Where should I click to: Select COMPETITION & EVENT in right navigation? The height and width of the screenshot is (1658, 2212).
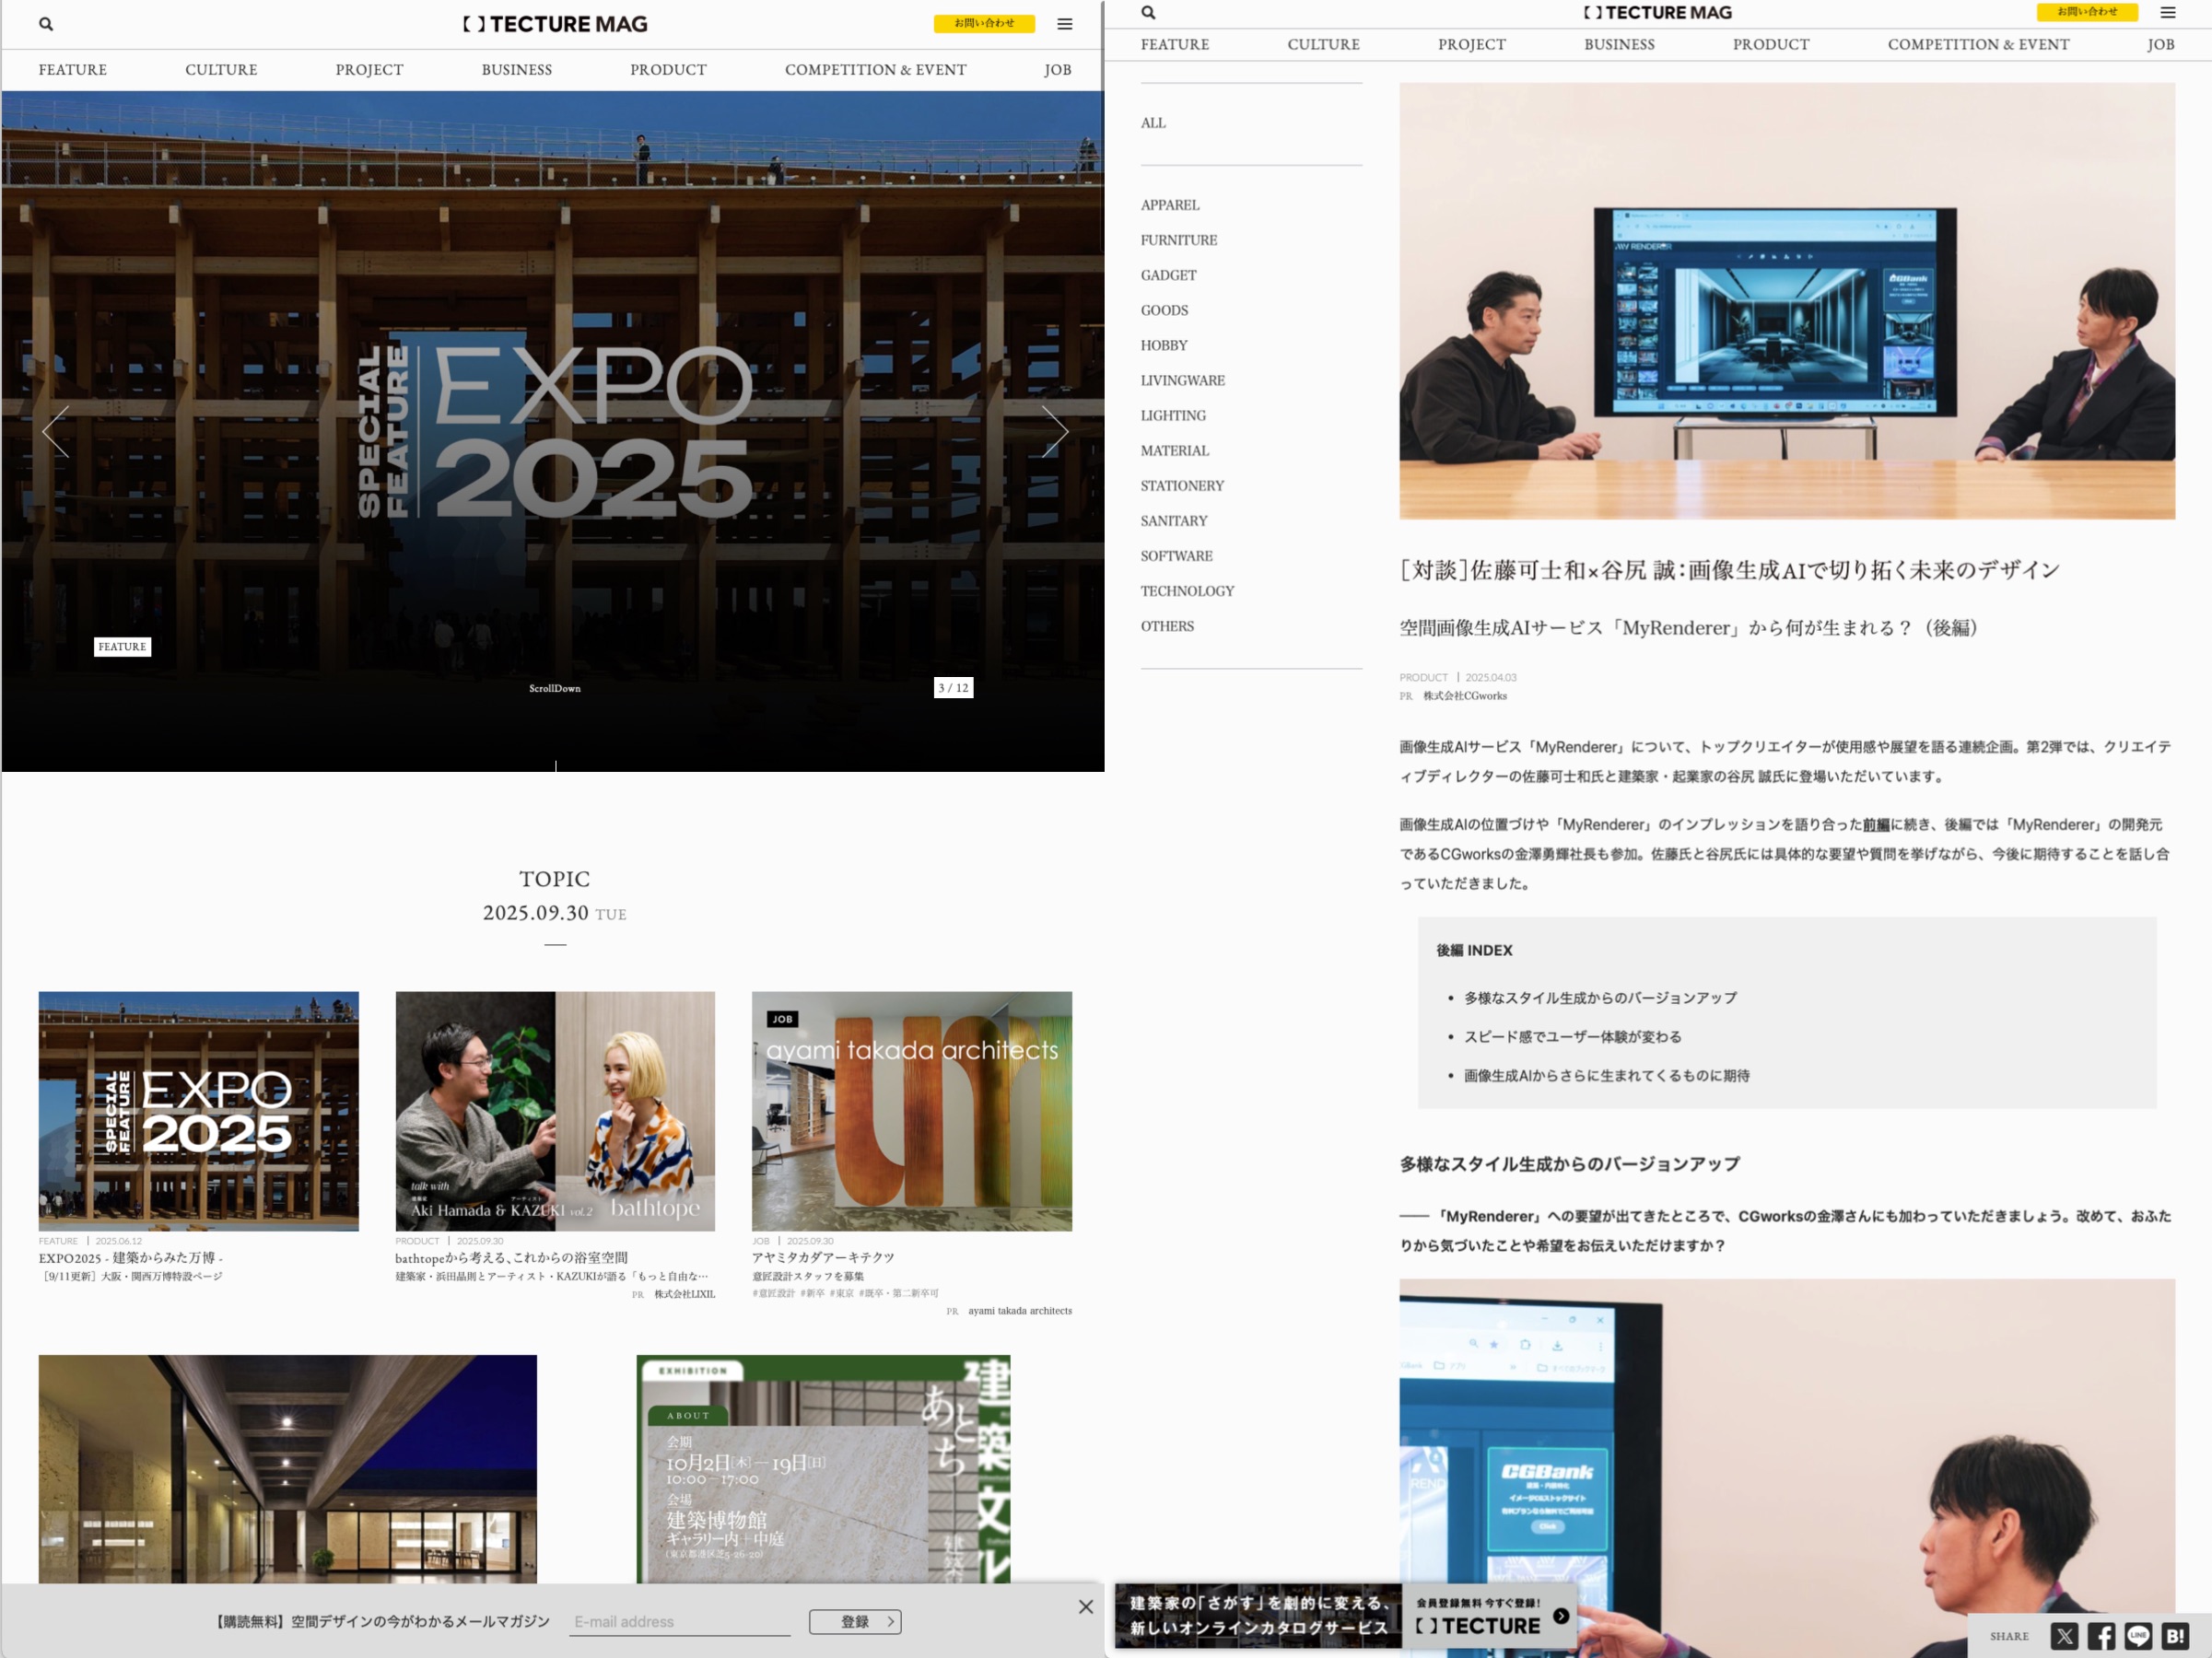pyautogui.click(x=1977, y=45)
